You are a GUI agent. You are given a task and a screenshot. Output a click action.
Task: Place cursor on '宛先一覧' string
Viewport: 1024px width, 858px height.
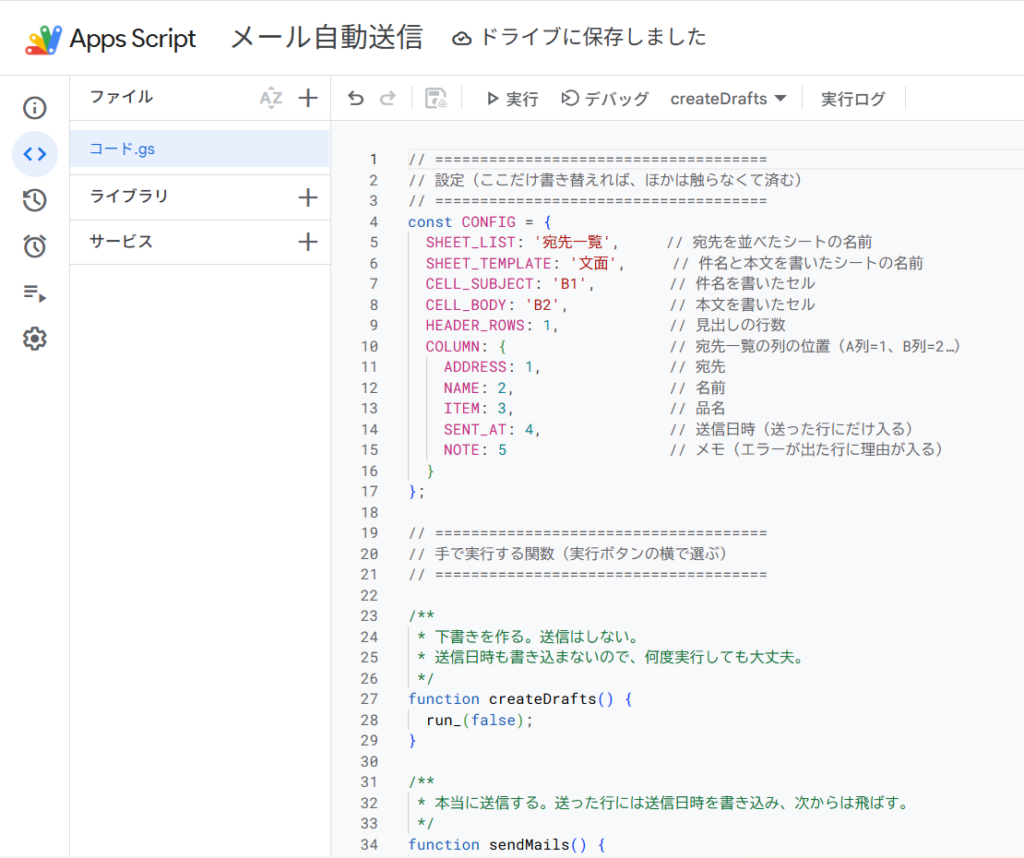[572, 242]
